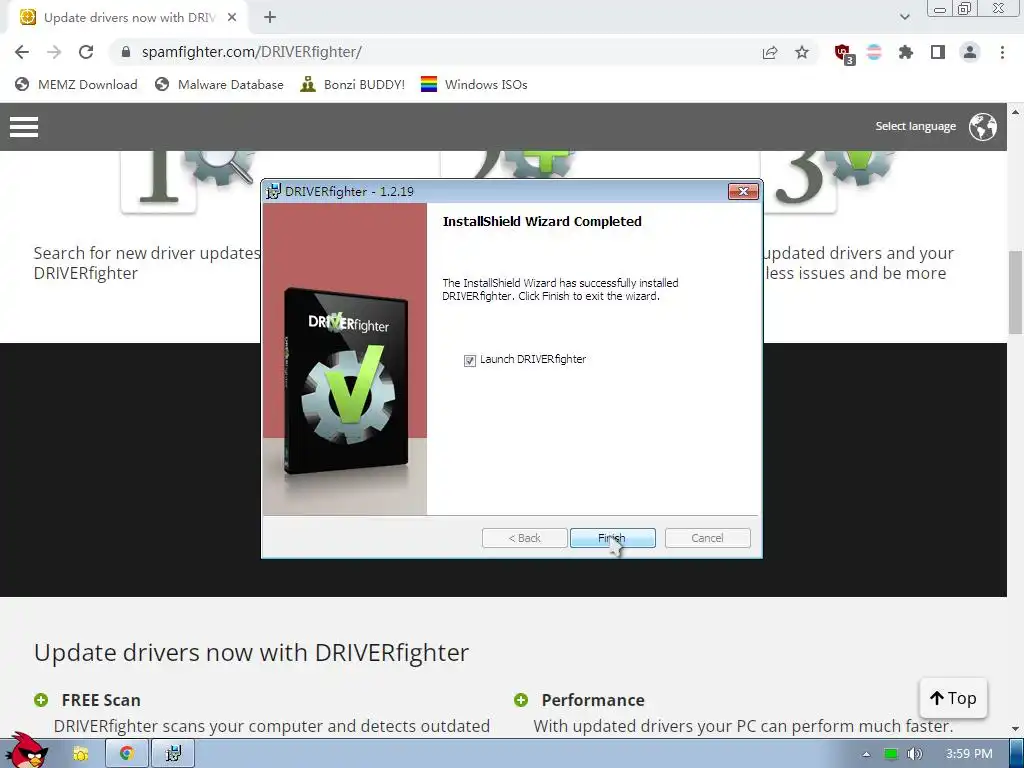Open the volume speaker tray icon
Image resolution: width=1024 pixels, height=768 pixels.
point(915,754)
